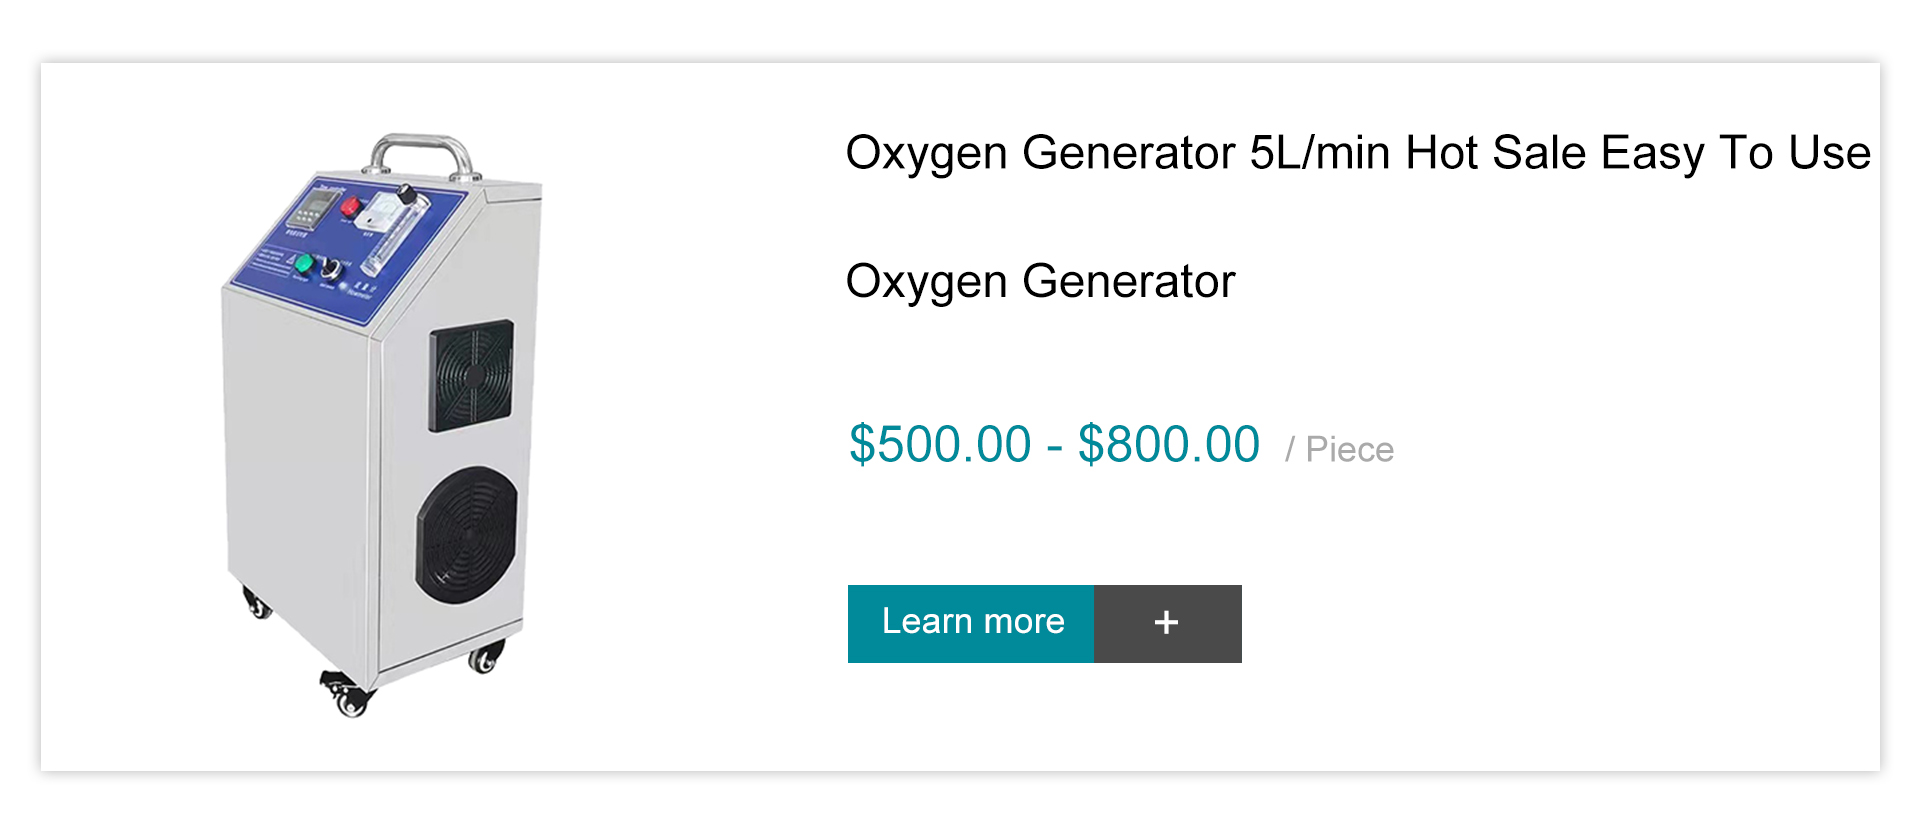The height and width of the screenshot is (834, 1920).
Task: Click the $800.00 maximum price
Action: click(x=1169, y=444)
